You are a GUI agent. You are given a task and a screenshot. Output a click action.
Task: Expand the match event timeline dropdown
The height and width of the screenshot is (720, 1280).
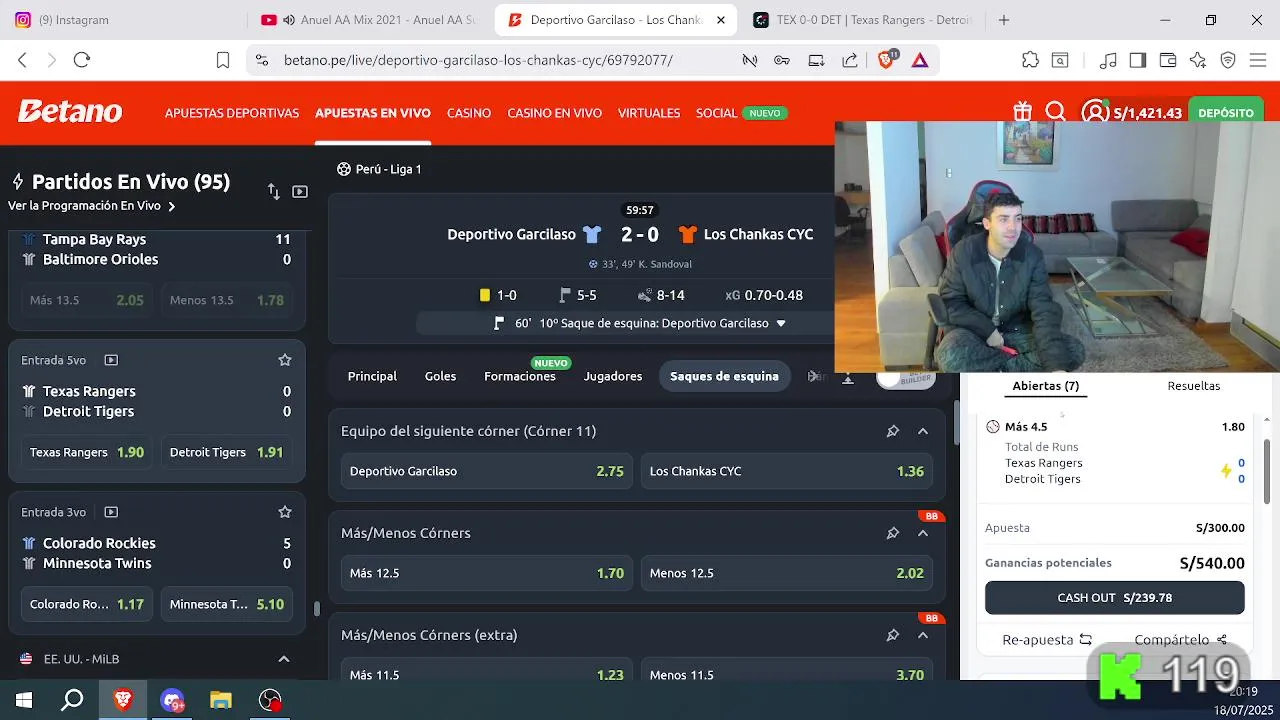tap(781, 323)
